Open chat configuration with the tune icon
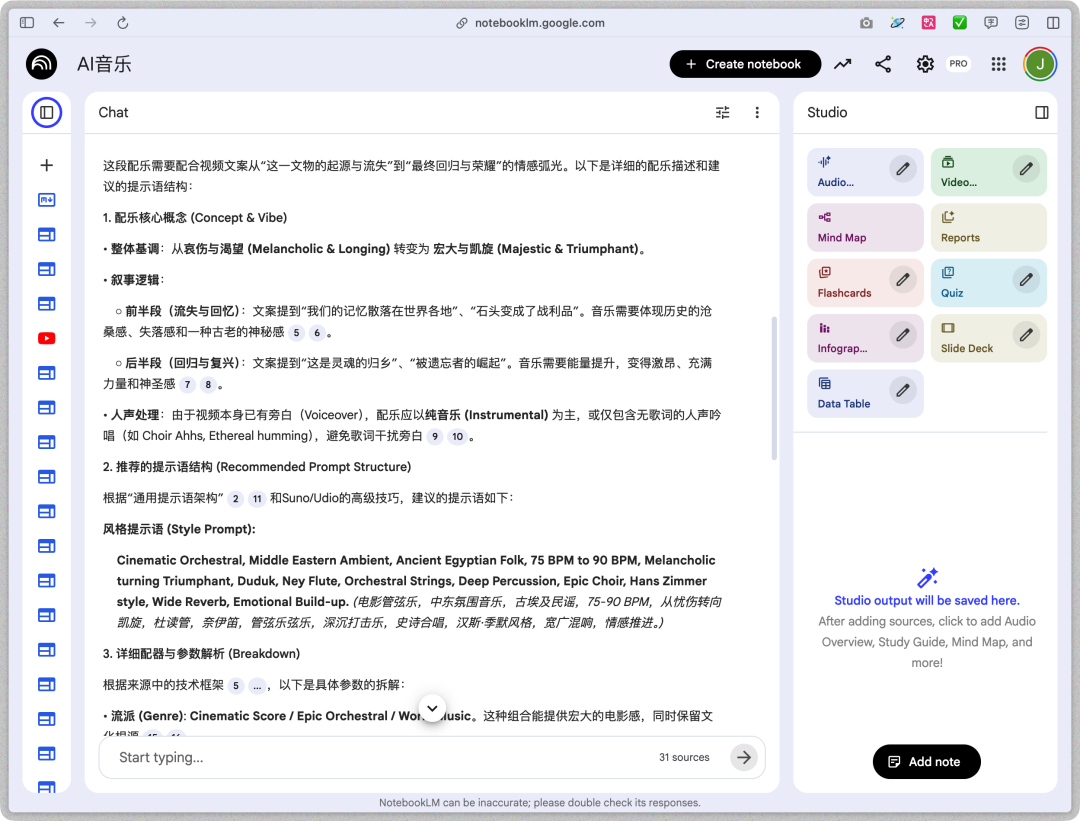 point(722,112)
